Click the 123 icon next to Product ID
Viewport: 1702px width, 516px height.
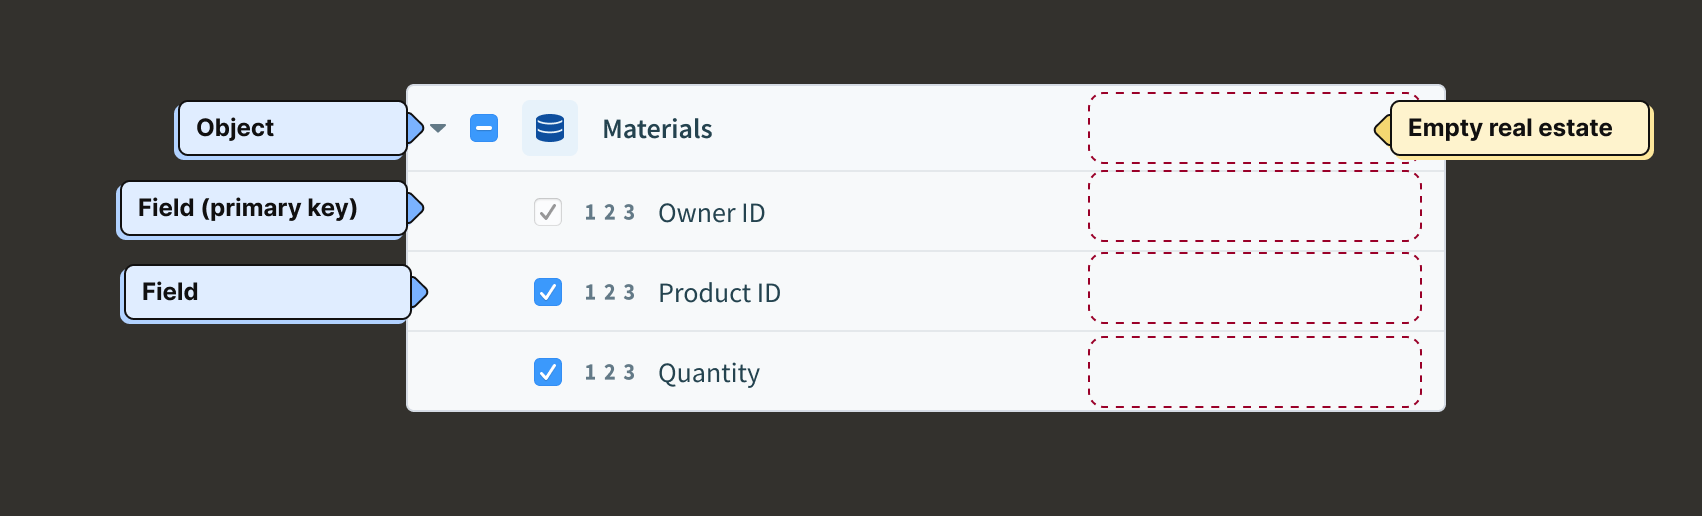click(610, 292)
